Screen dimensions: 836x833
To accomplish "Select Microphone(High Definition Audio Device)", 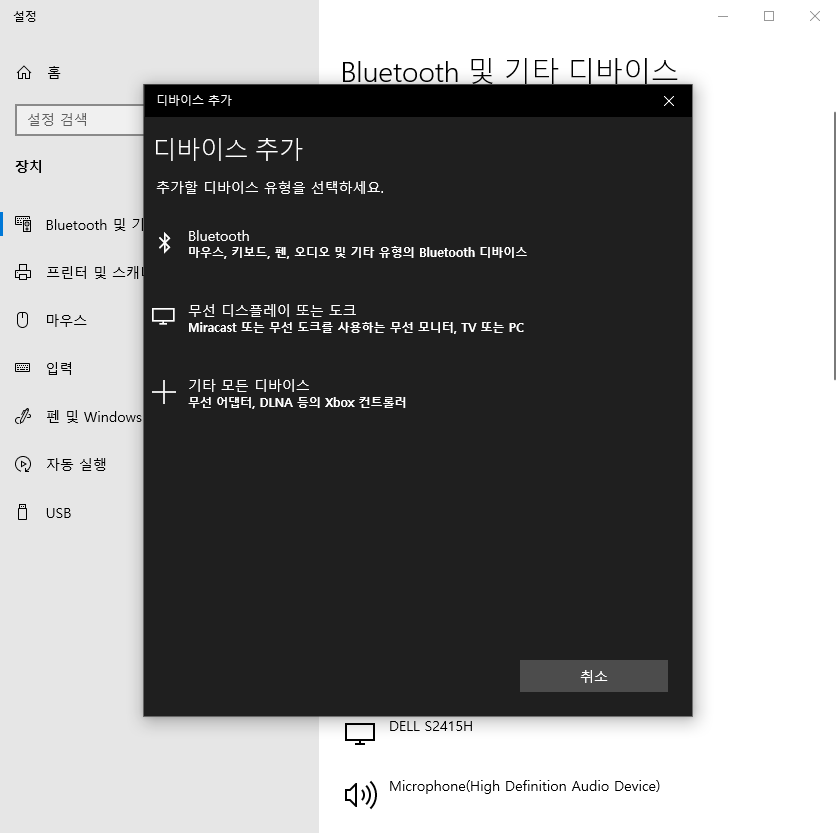I will pyautogui.click(x=525, y=786).
